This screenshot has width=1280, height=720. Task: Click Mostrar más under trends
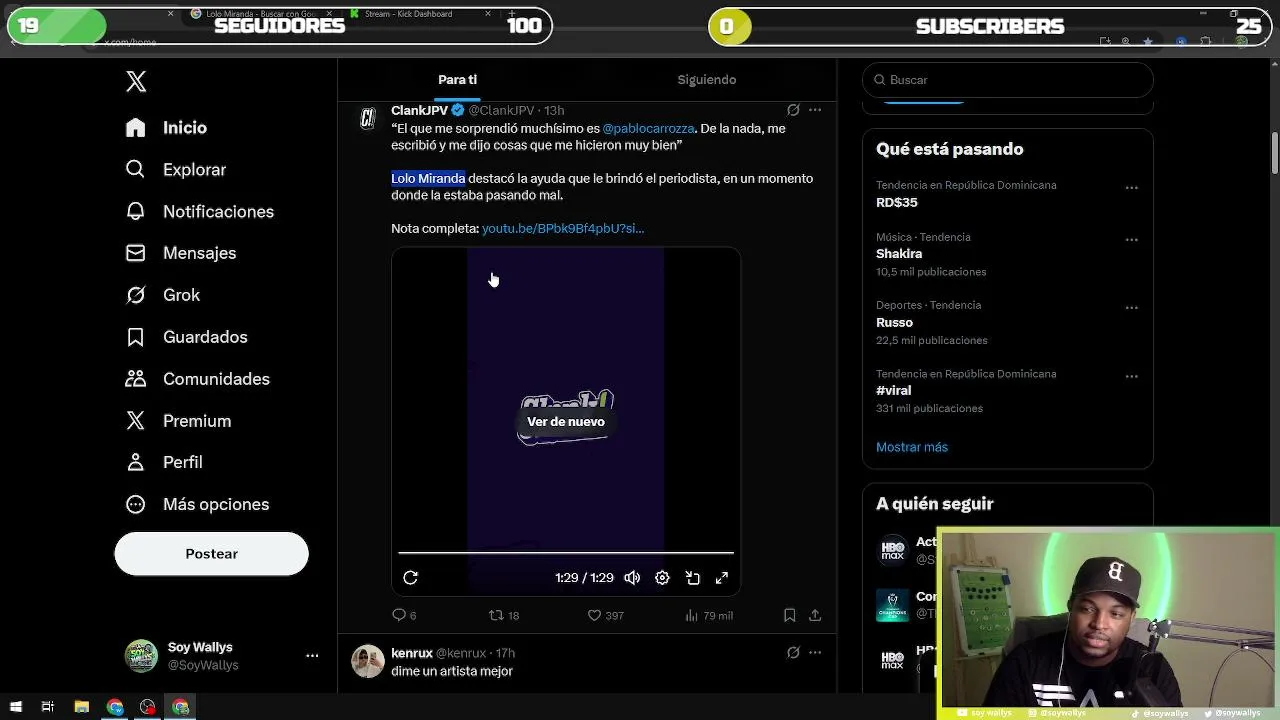click(x=912, y=447)
